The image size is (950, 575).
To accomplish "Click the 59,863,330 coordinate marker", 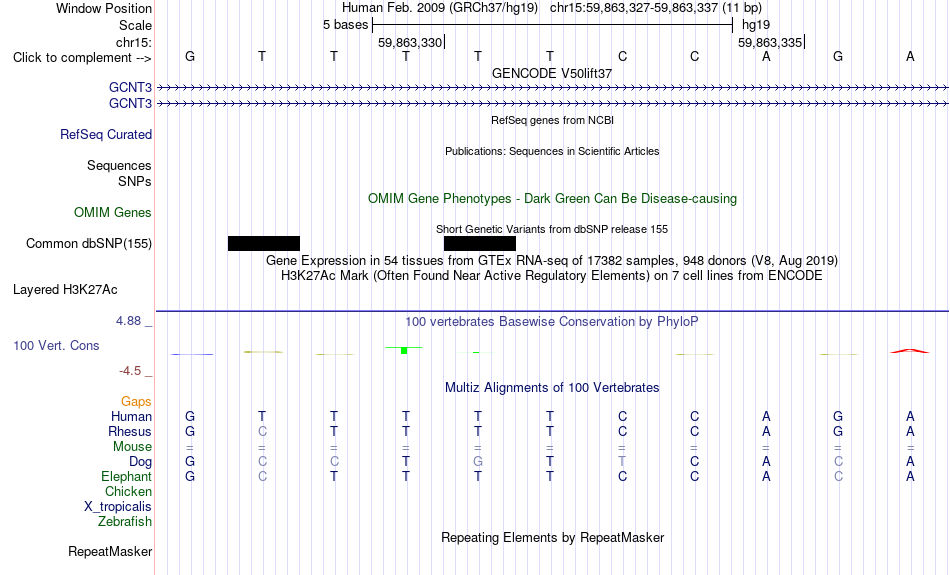I will pyautogui.click(x=410, y=43).
